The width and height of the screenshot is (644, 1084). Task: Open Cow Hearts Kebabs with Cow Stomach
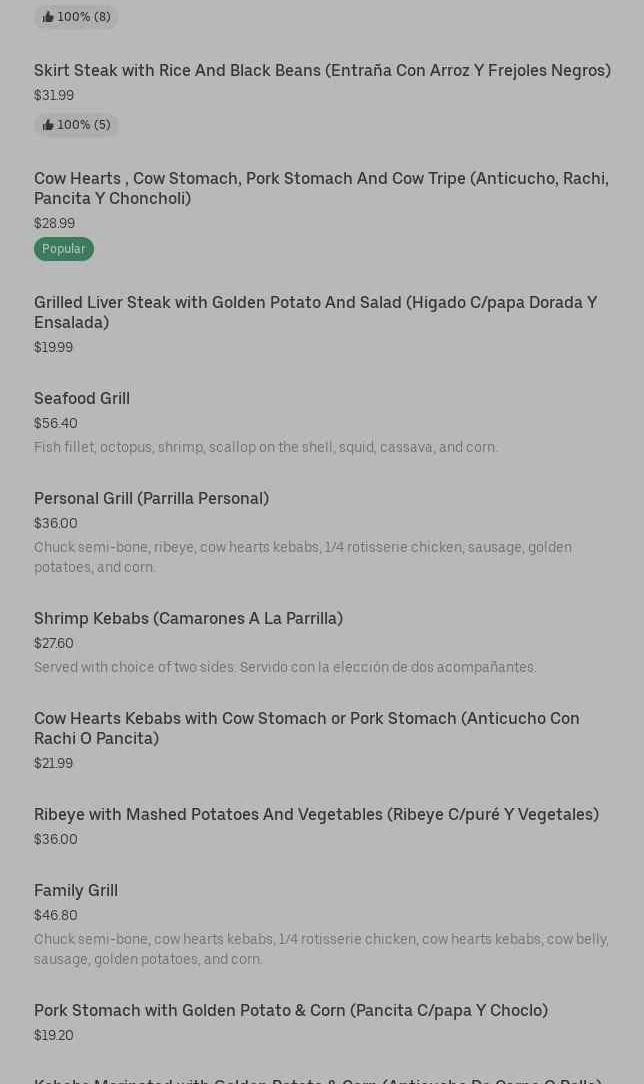point(307,728)
